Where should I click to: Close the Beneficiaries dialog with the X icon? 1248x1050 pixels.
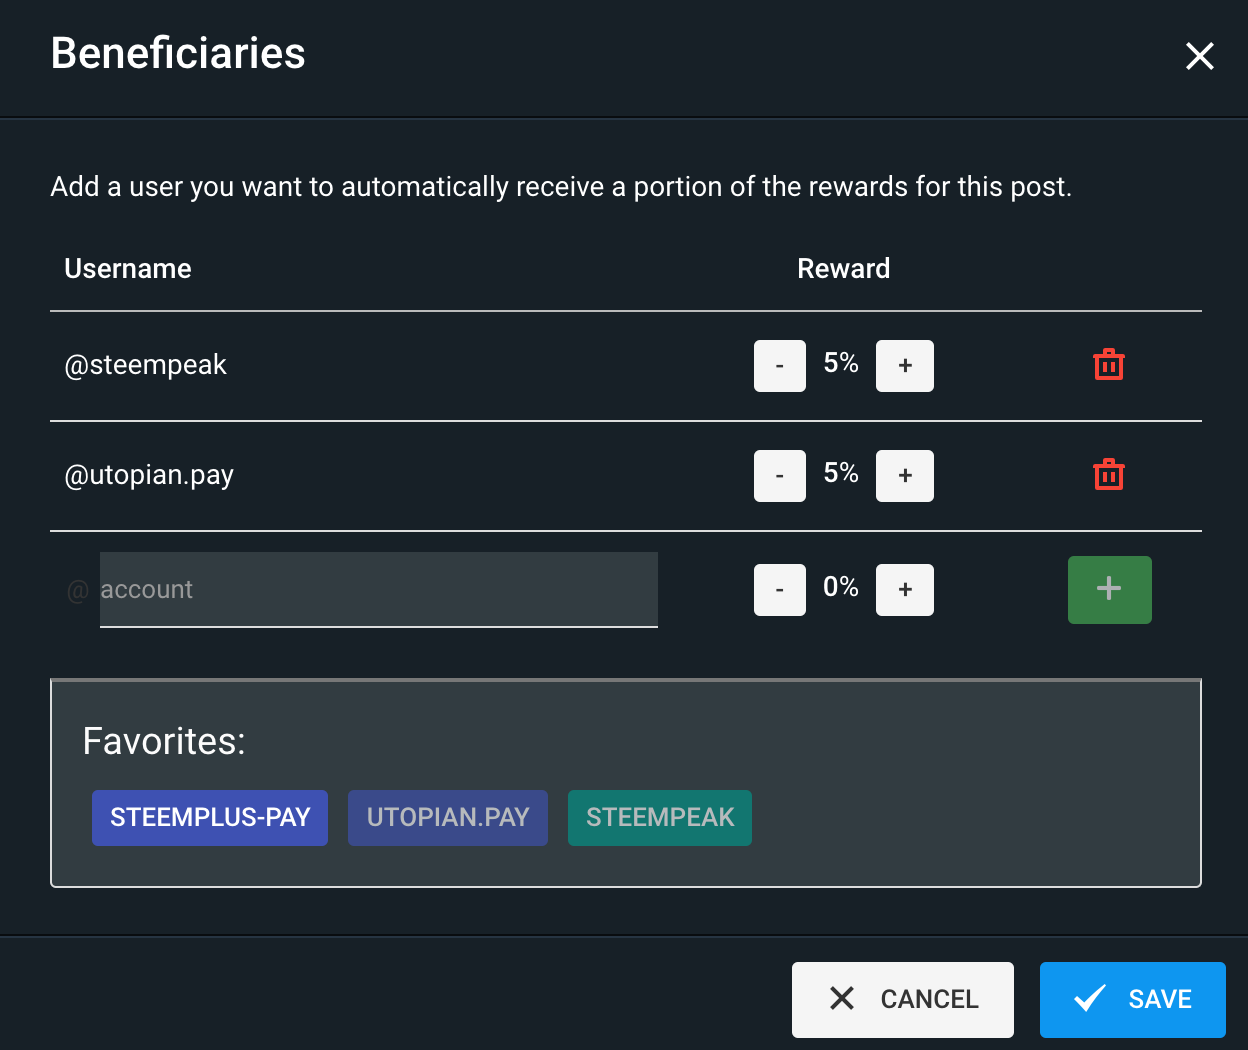[x=1200, y=56]
